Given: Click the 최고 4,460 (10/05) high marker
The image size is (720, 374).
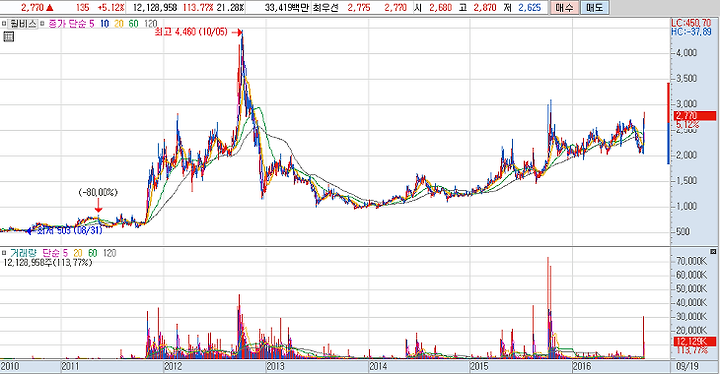Looking at the screenshot, I should coord(191,32).
